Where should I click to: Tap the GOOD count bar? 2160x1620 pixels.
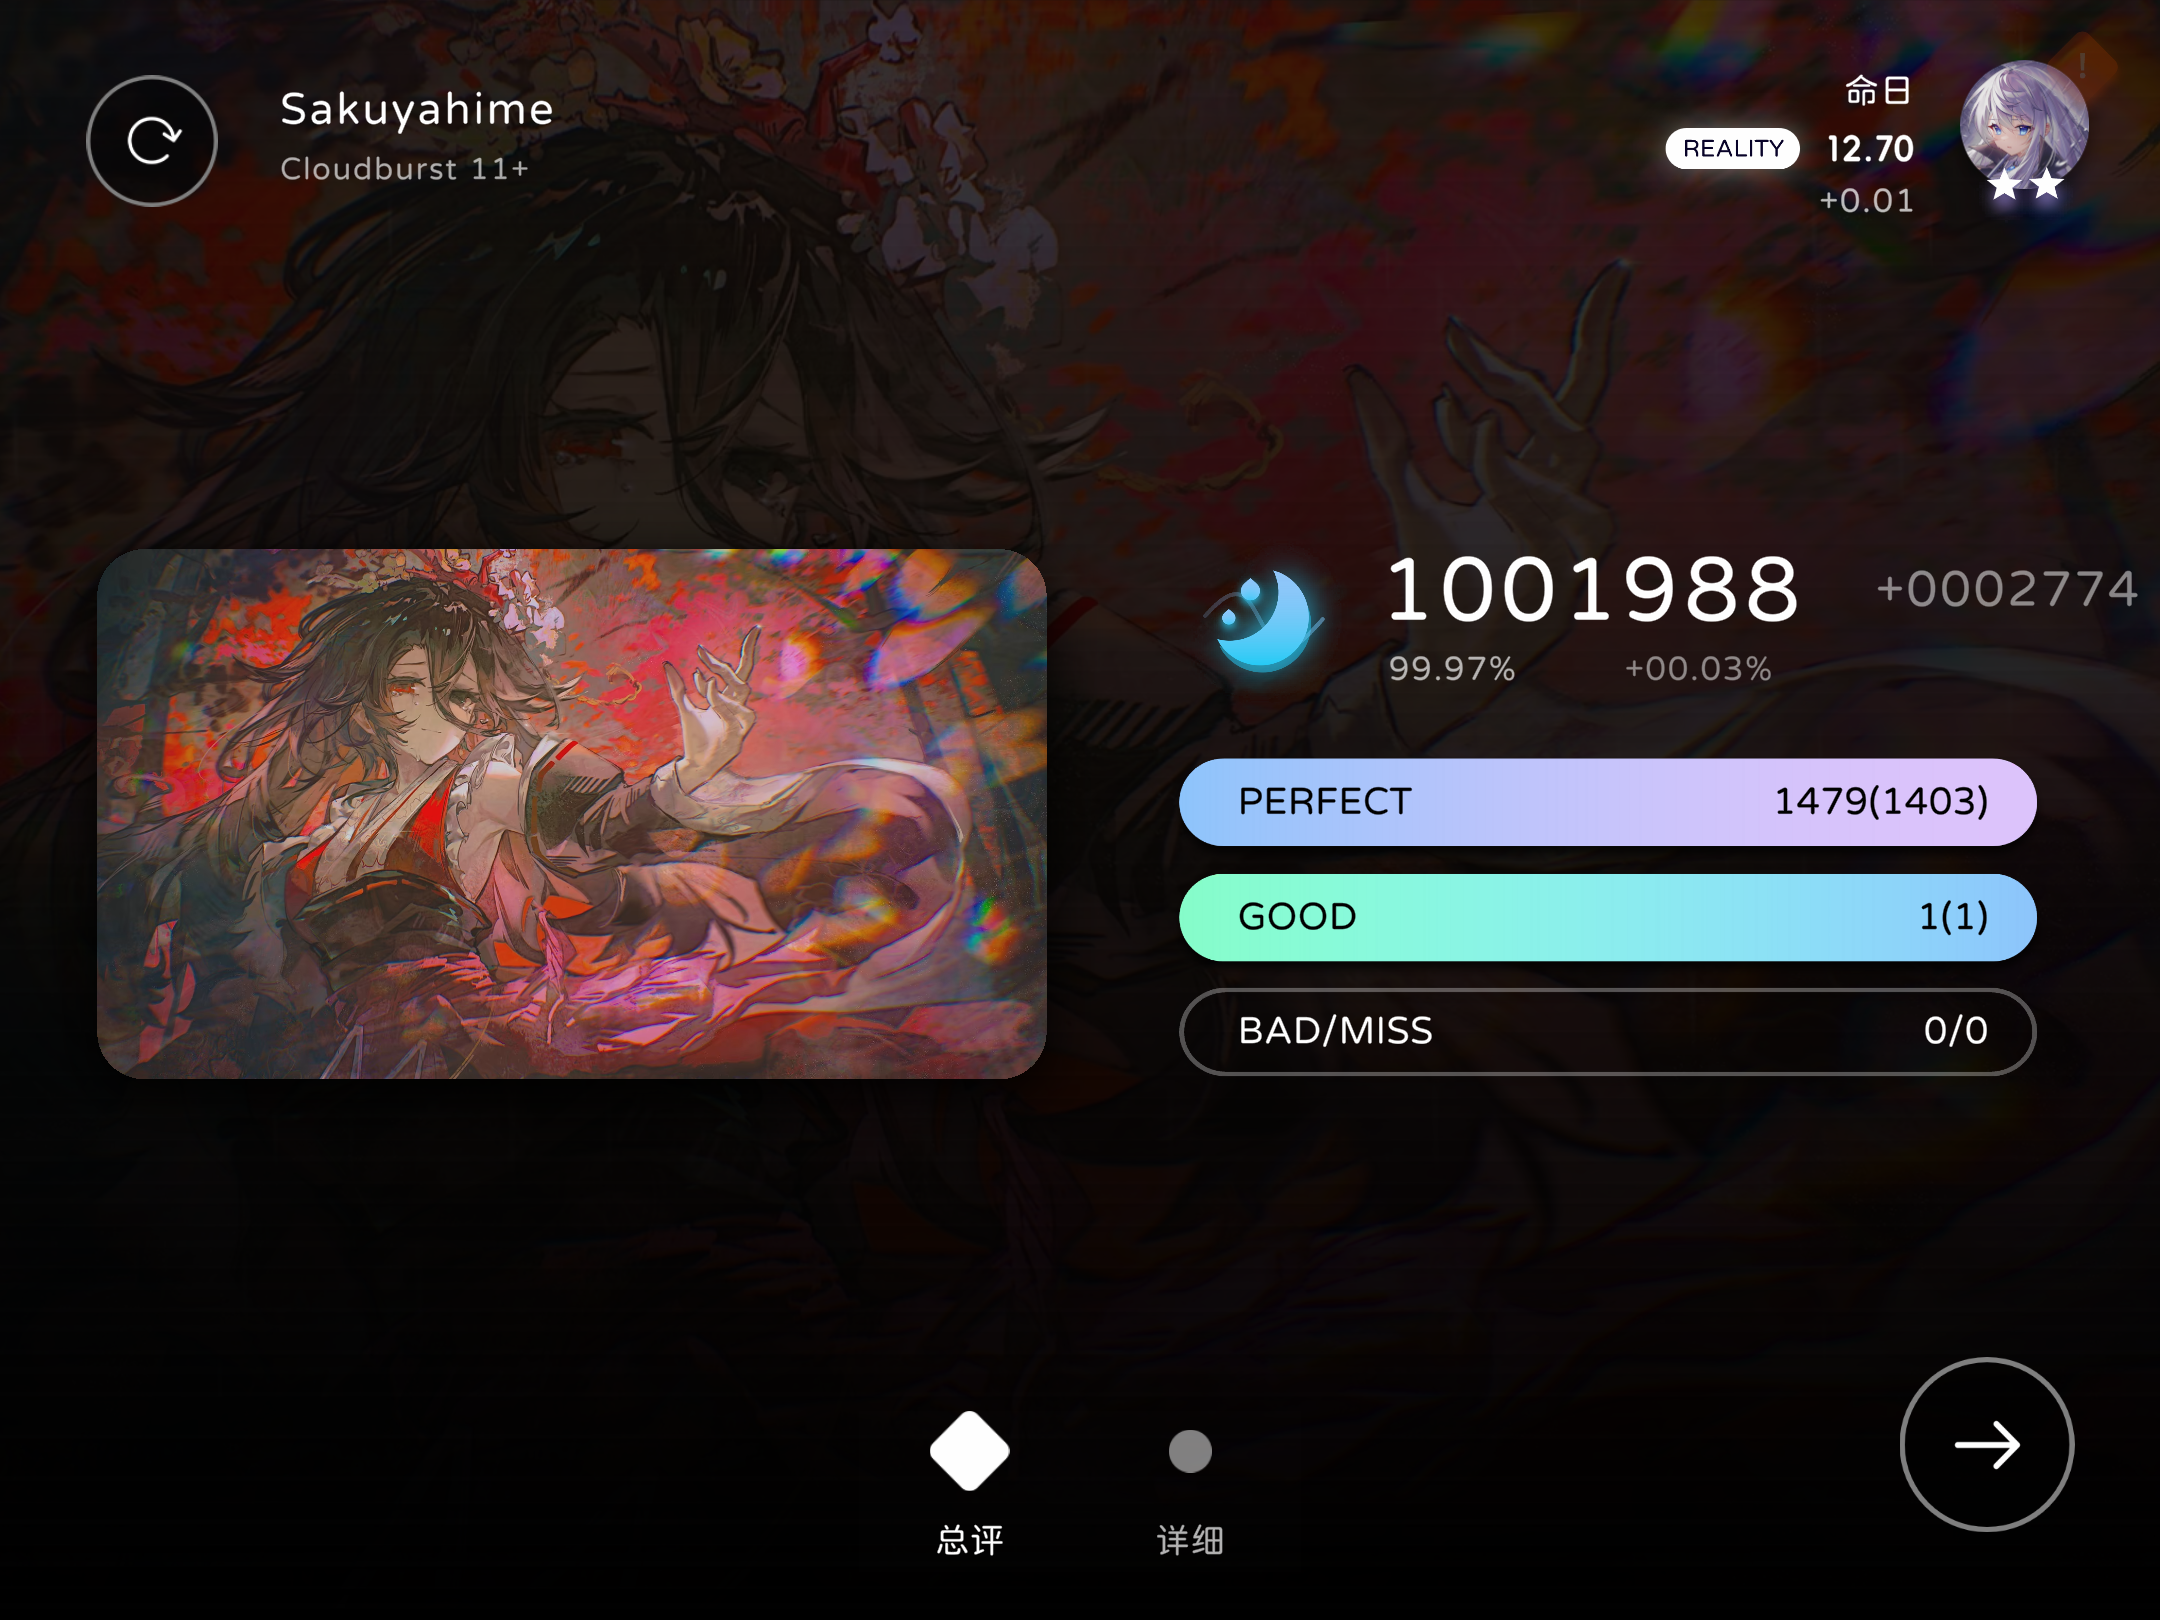1607,917
